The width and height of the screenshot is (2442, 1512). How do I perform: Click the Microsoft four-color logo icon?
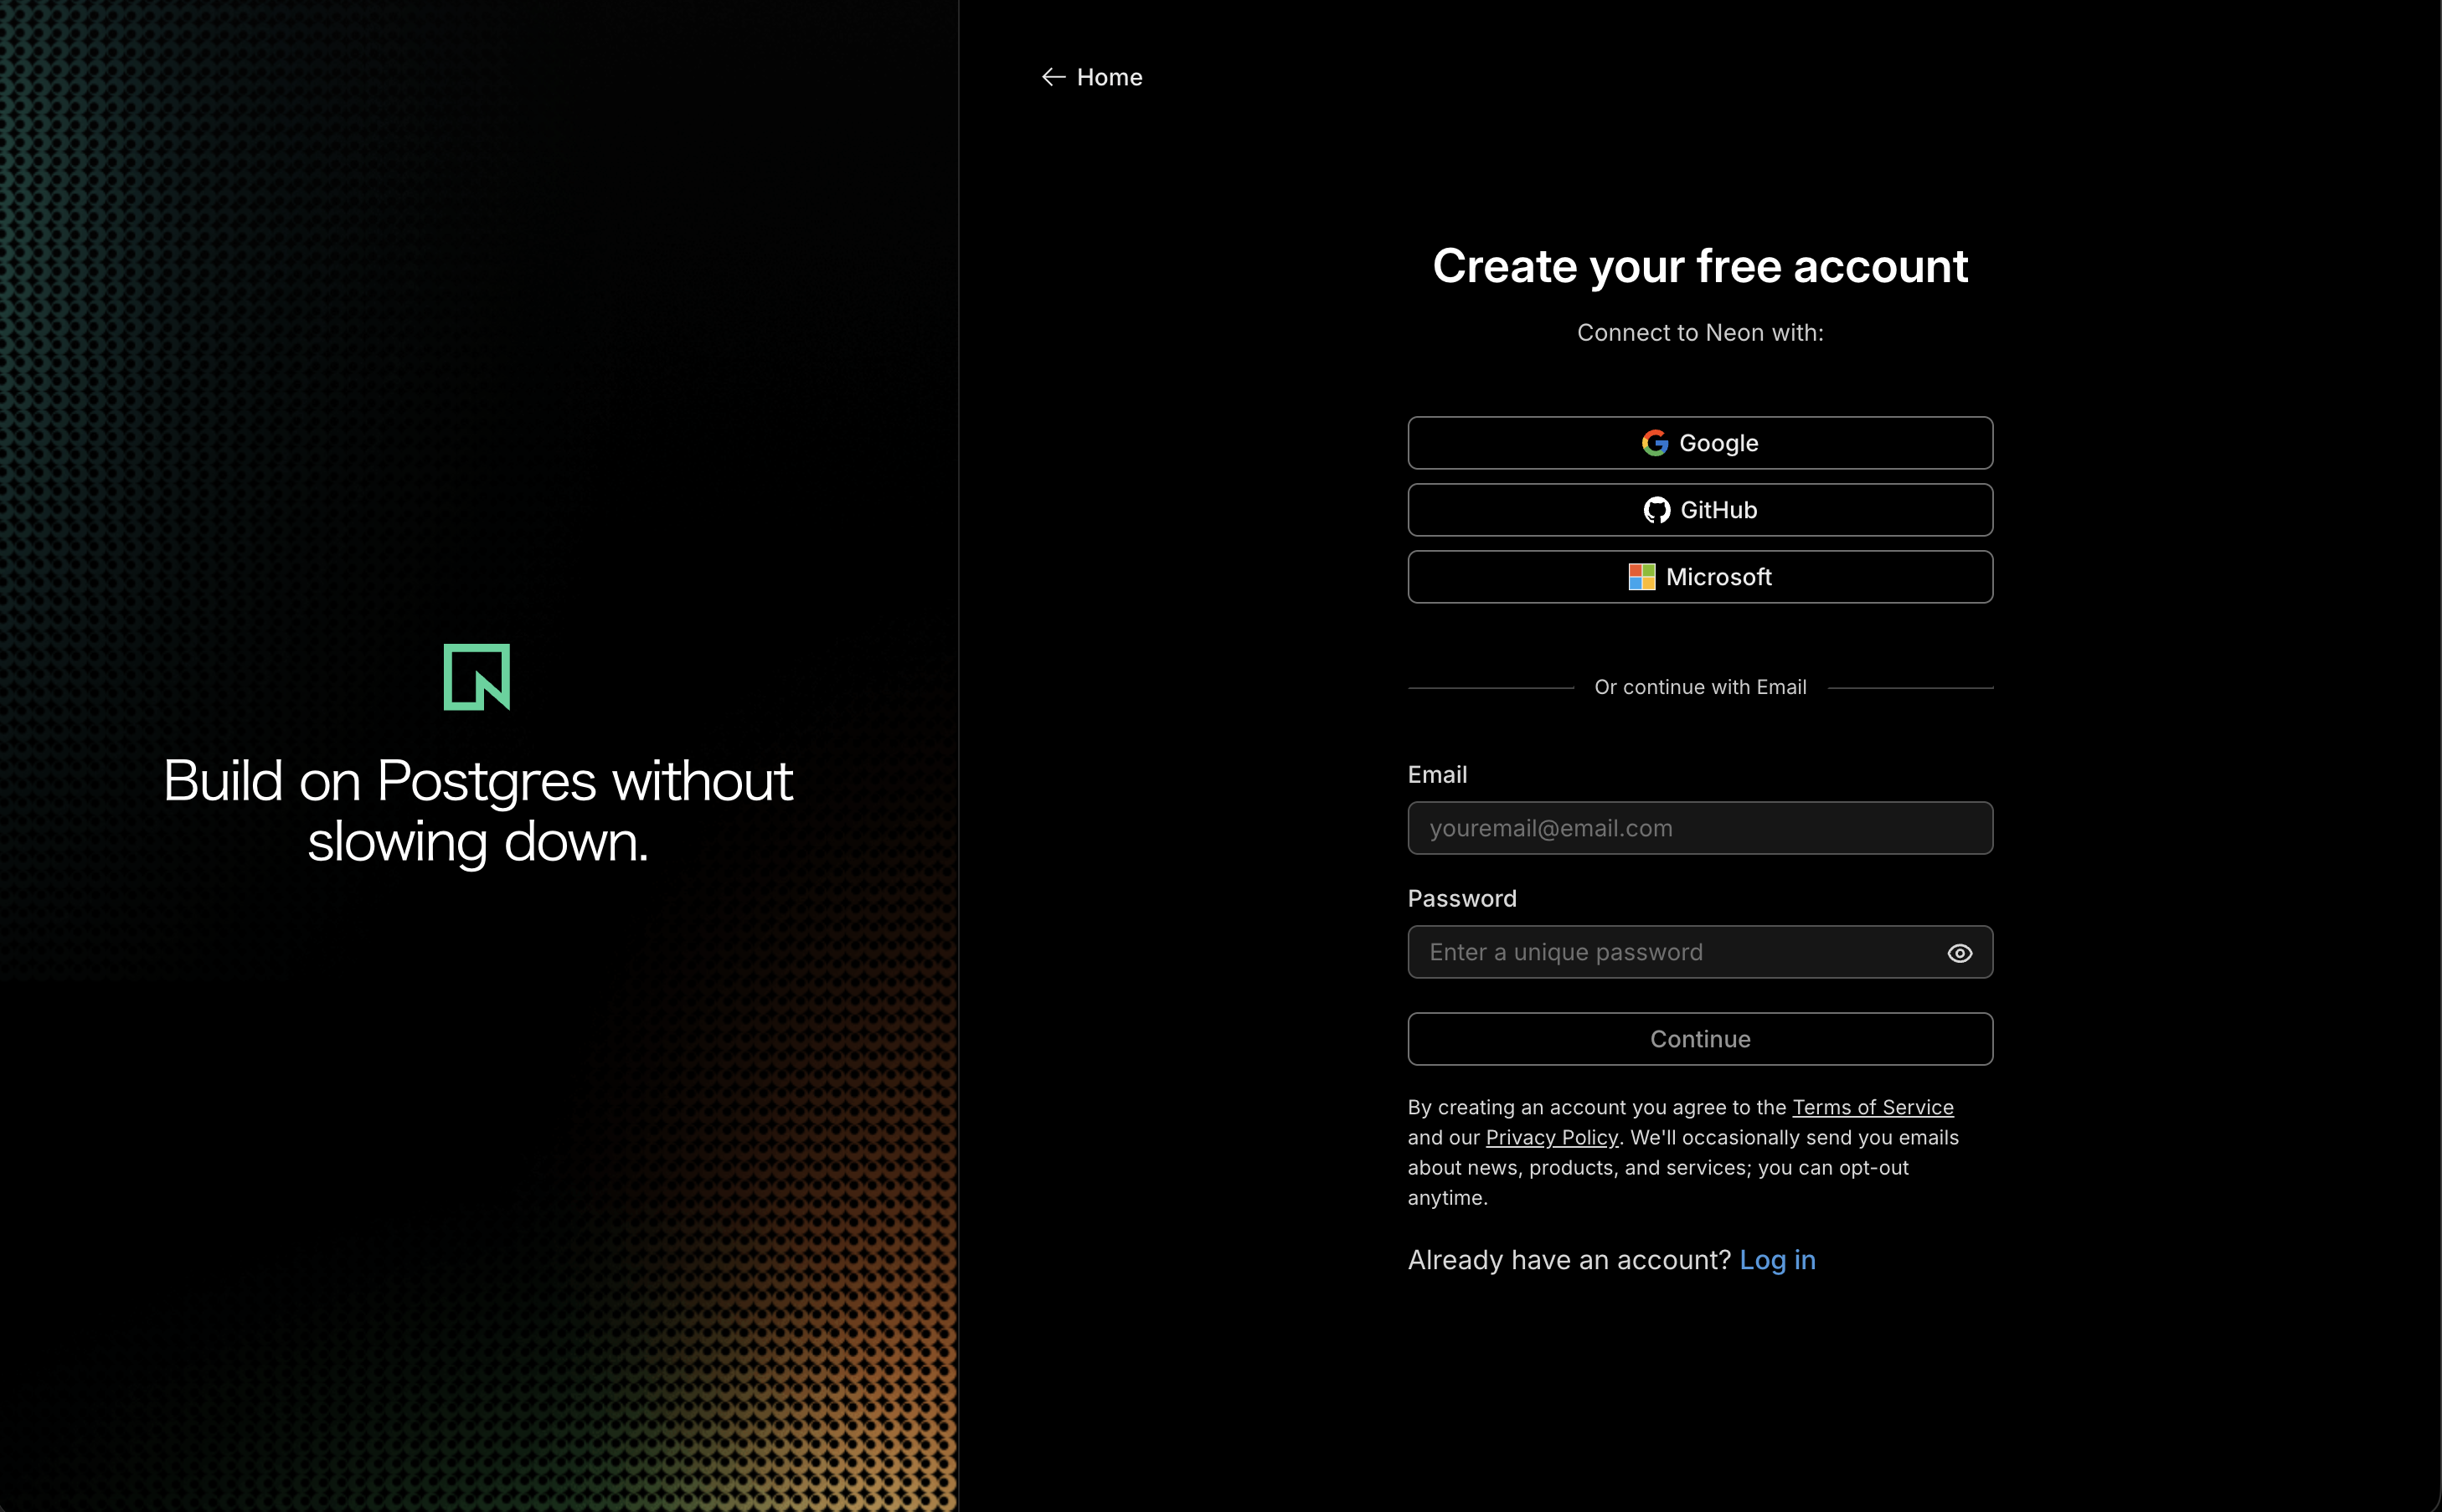point(1641,577)
